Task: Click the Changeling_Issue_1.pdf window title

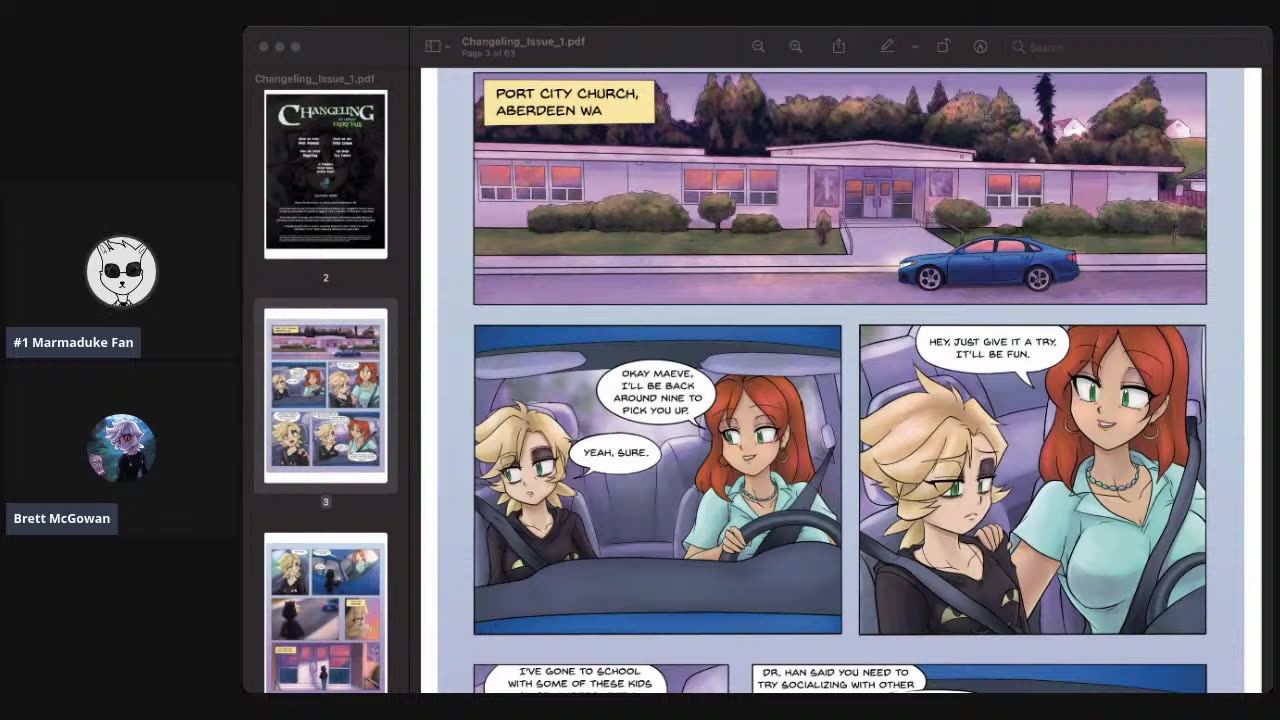Action: click(523, 41)
